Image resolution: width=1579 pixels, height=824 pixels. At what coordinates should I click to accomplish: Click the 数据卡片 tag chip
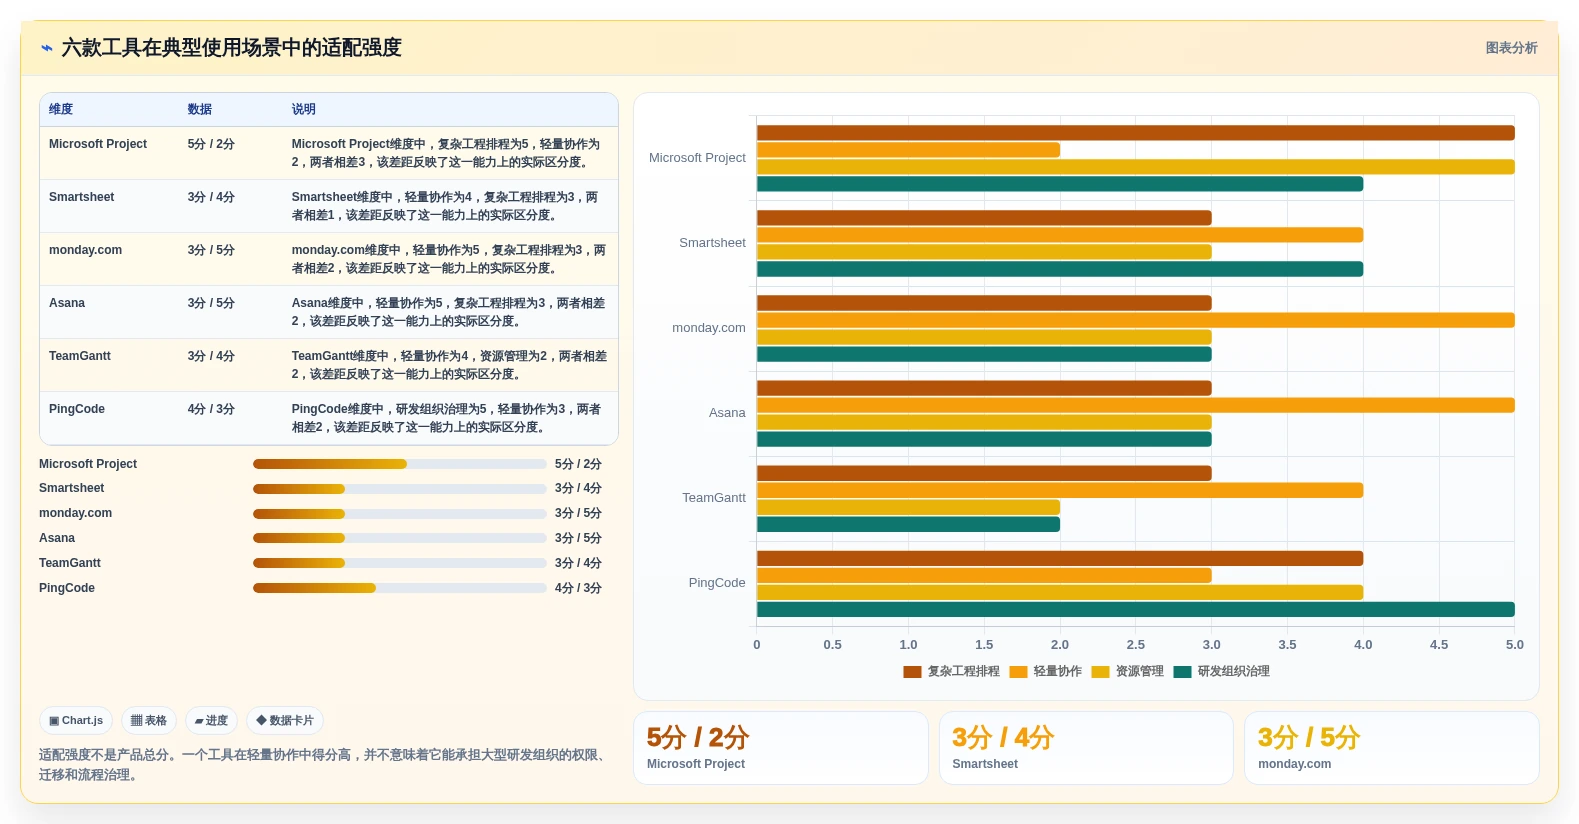coord(285,720)
